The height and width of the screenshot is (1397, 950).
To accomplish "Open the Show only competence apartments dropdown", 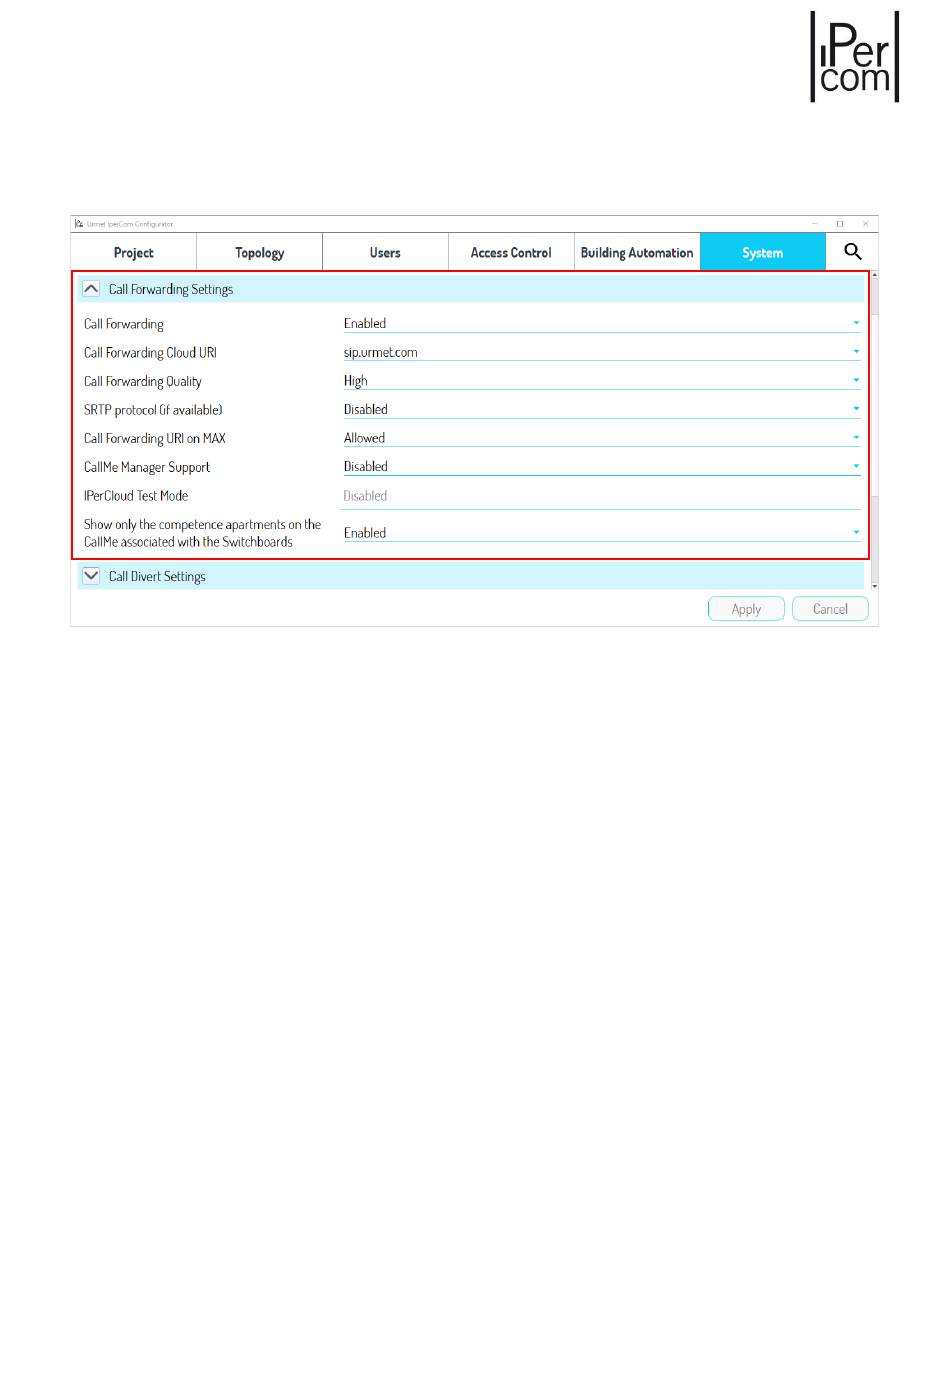I will pos(855,533).
